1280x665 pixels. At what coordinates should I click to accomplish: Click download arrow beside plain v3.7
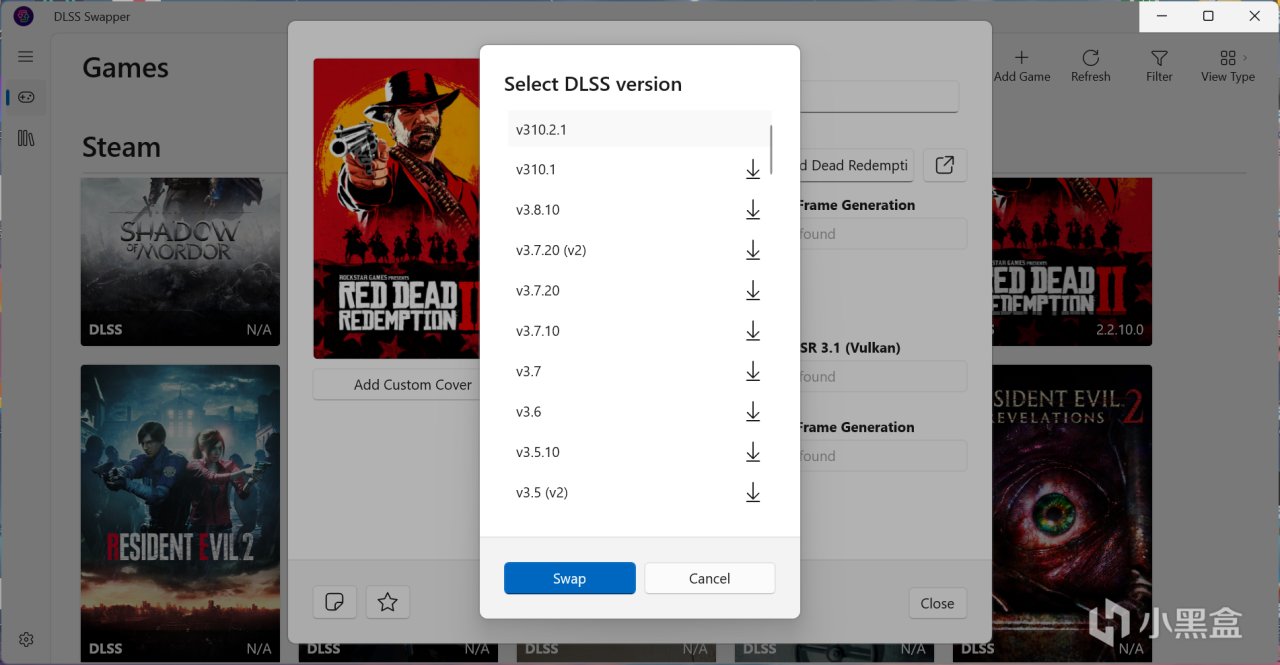[x=753, y=371]
